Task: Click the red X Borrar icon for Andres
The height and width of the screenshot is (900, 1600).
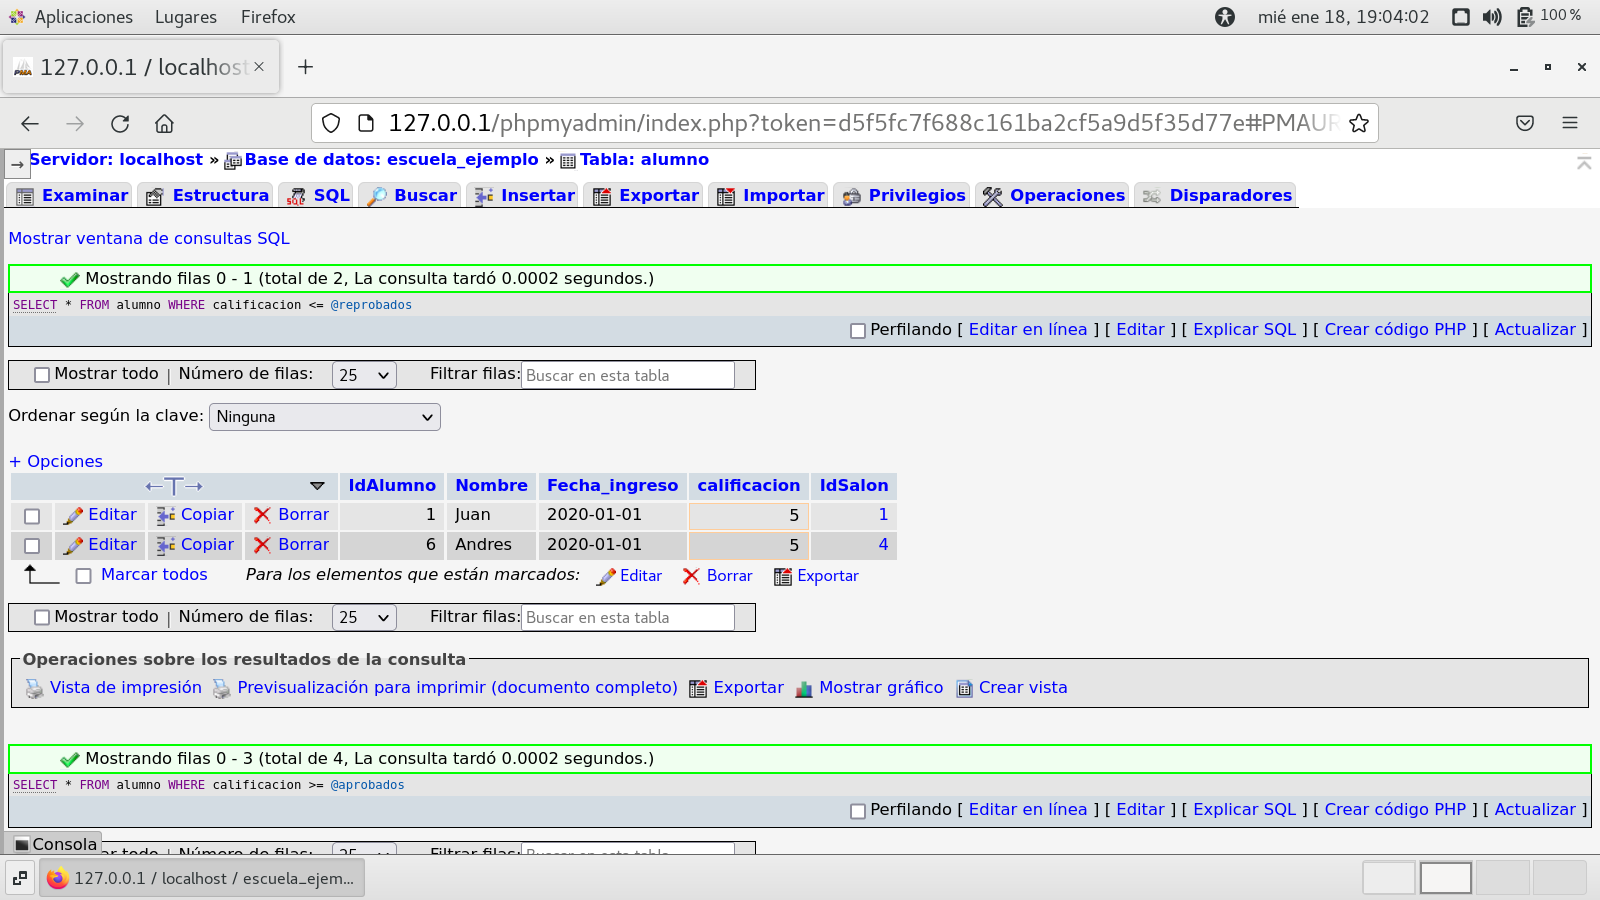Action: point(262,545)
